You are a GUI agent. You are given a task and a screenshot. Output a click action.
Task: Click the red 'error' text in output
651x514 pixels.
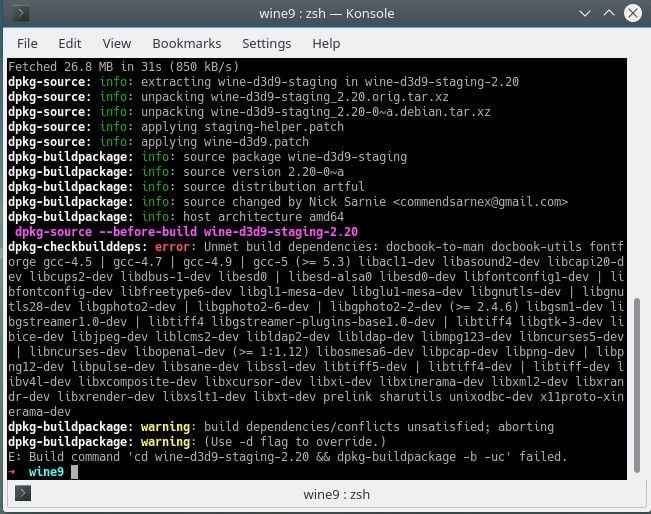[175, 246]
